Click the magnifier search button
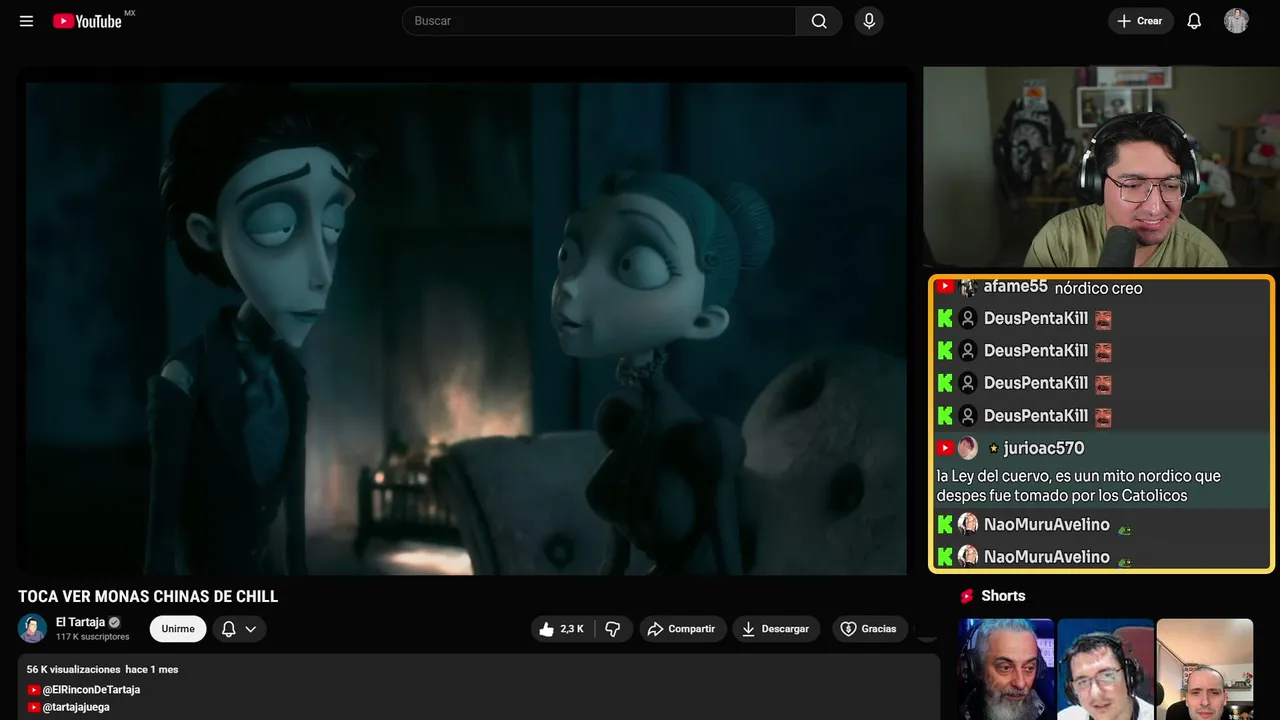Image resolution: width=1280 pixels, height=720 pixels. coord(819,21)
